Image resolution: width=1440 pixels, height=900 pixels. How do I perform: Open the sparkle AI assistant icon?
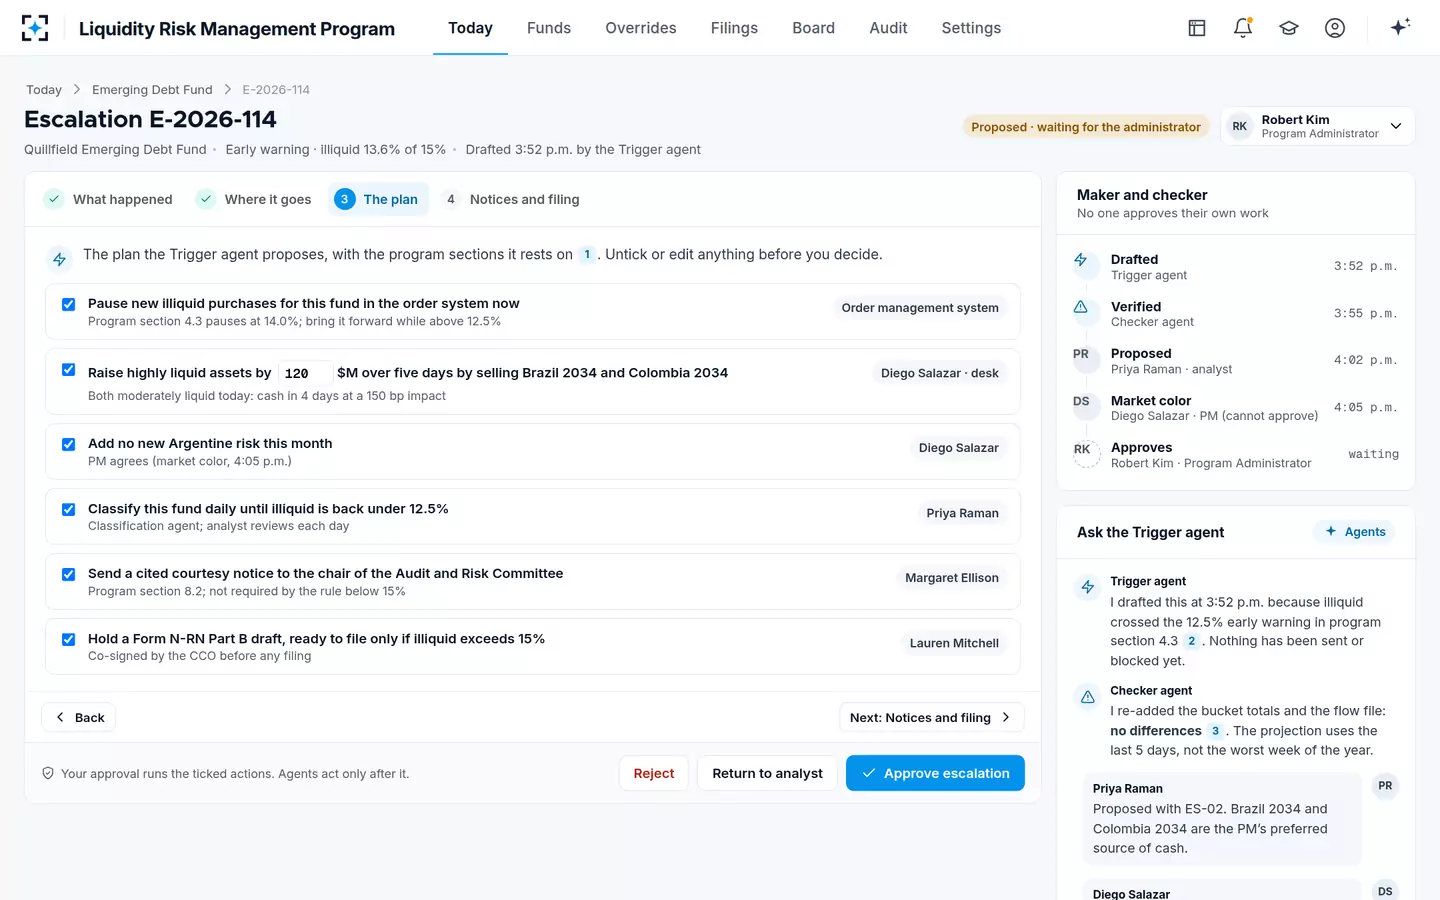pos(1400,27)
